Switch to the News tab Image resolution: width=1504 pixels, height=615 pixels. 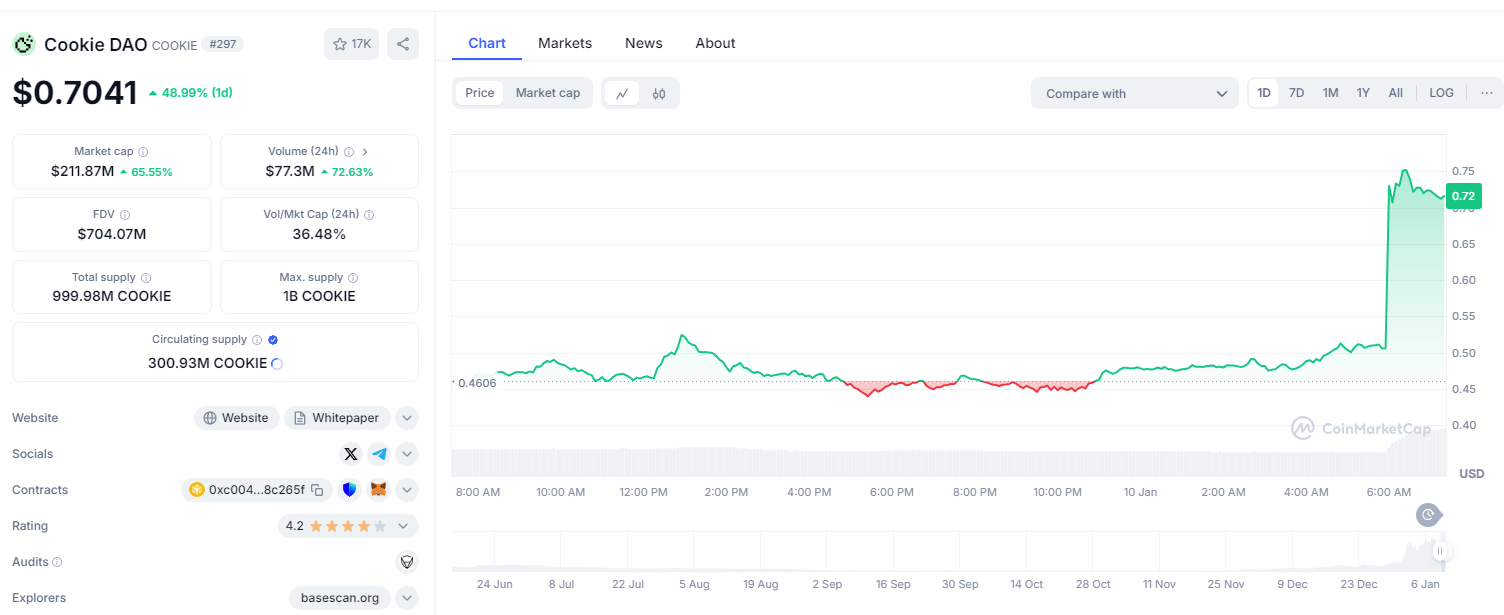[x=644, y=43]
